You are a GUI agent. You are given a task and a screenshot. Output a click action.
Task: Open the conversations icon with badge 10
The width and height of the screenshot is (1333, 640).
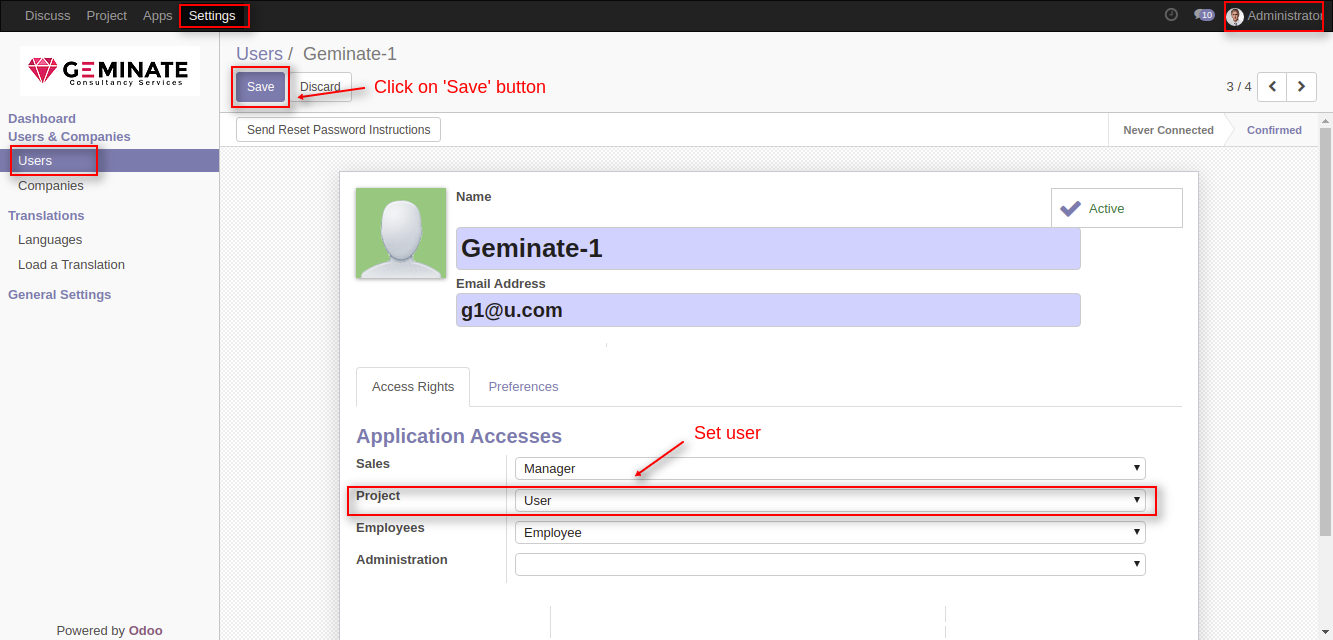click(x=1204, y=15)
